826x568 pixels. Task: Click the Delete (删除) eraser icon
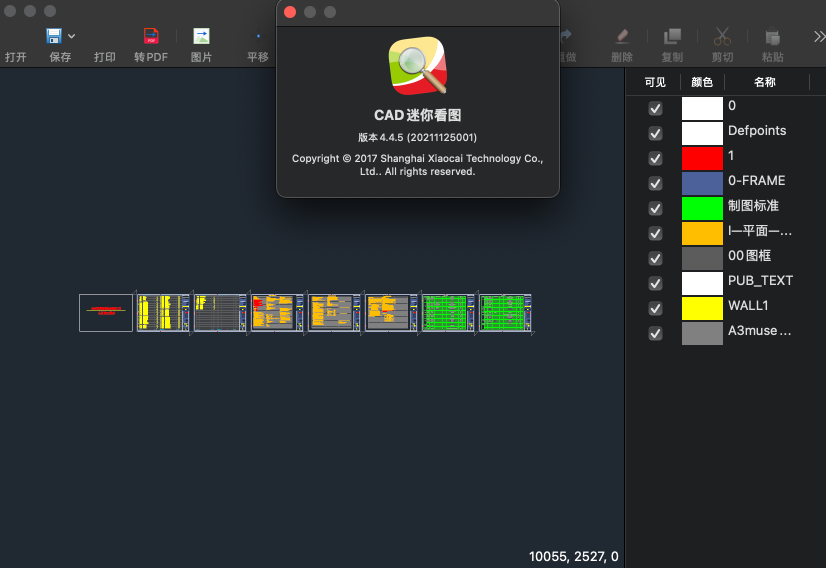coord(622,36)
